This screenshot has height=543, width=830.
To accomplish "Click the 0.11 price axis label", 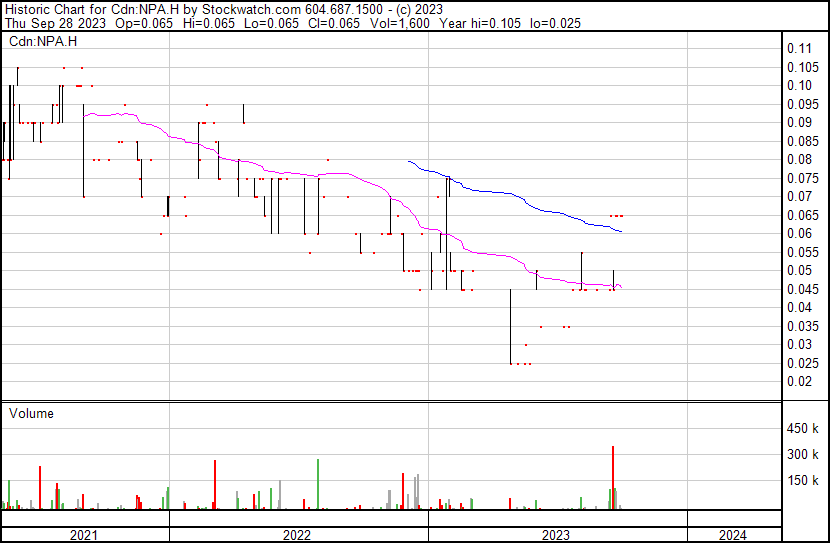I will (799, 49).
